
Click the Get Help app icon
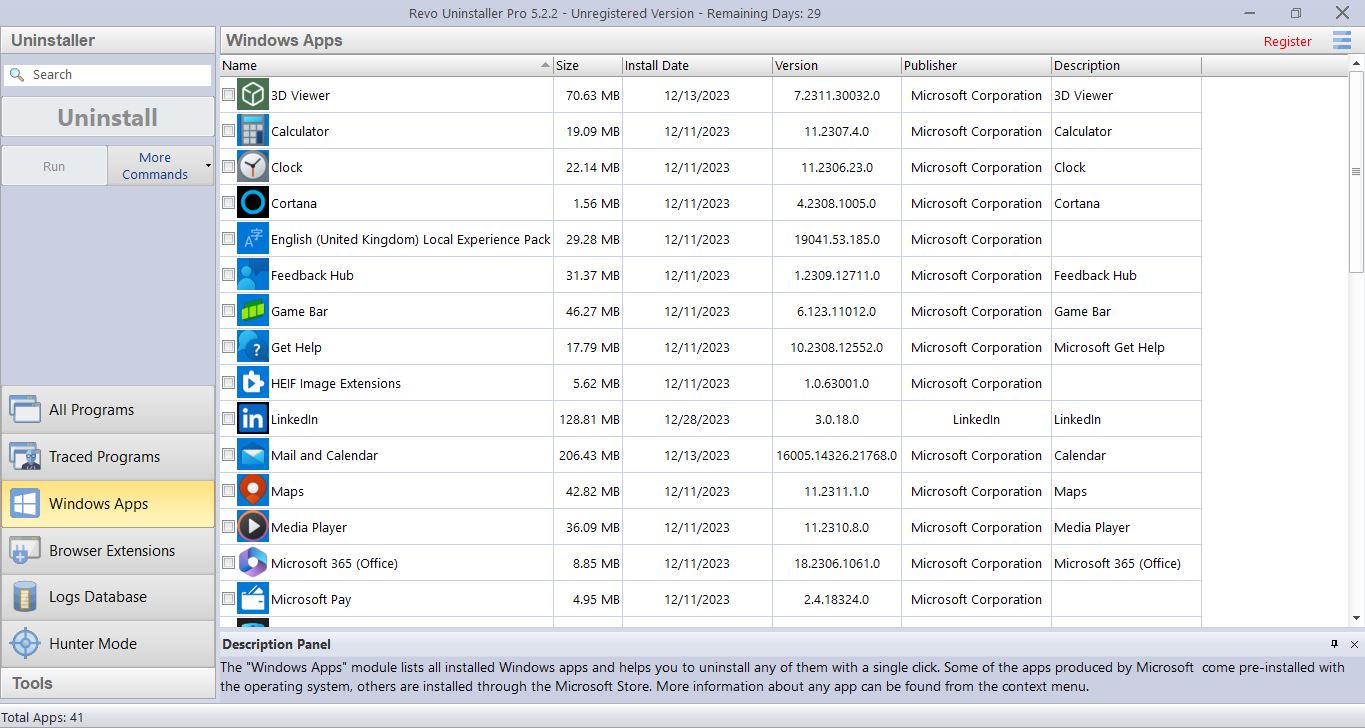tap(253, 347)
